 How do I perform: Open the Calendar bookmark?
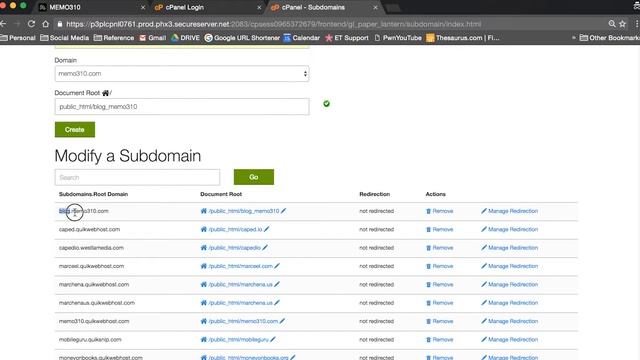[302, 38]
